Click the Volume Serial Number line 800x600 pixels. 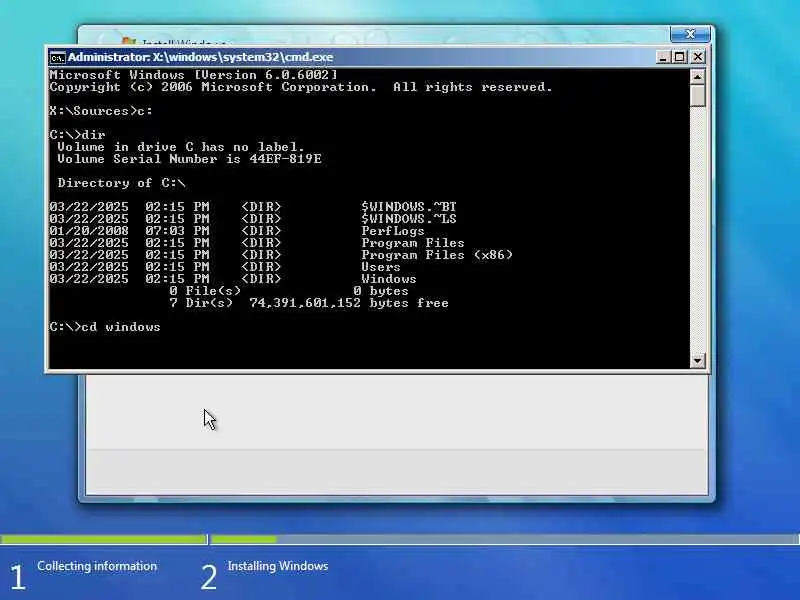coord(189,159)
